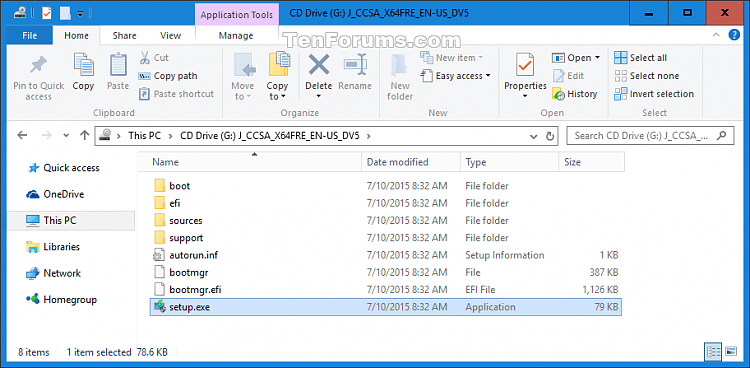Viewport: 750px width, 368px height.
Task: Click Edit in the Open group
Action: (569, 76)
